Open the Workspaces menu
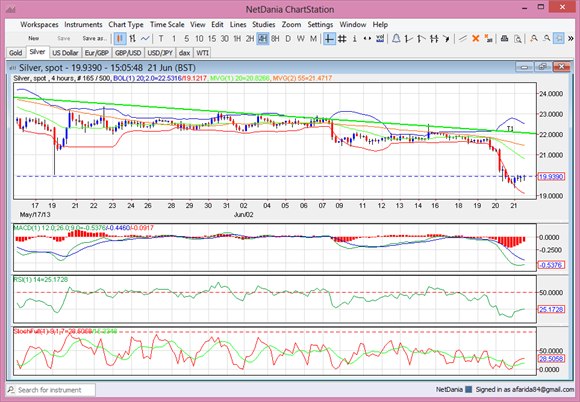Image resolution: width=580 pixels, height=402 pixels. tap(39, 25)
